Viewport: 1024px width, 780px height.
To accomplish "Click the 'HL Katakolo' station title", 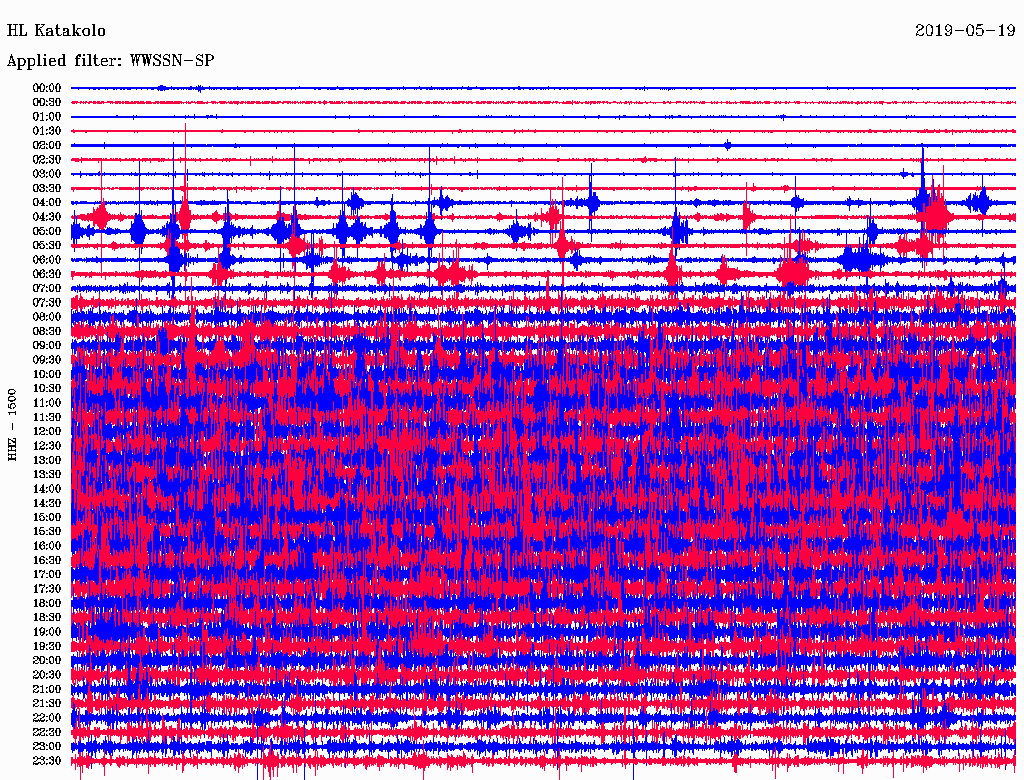I will point(56,31).
